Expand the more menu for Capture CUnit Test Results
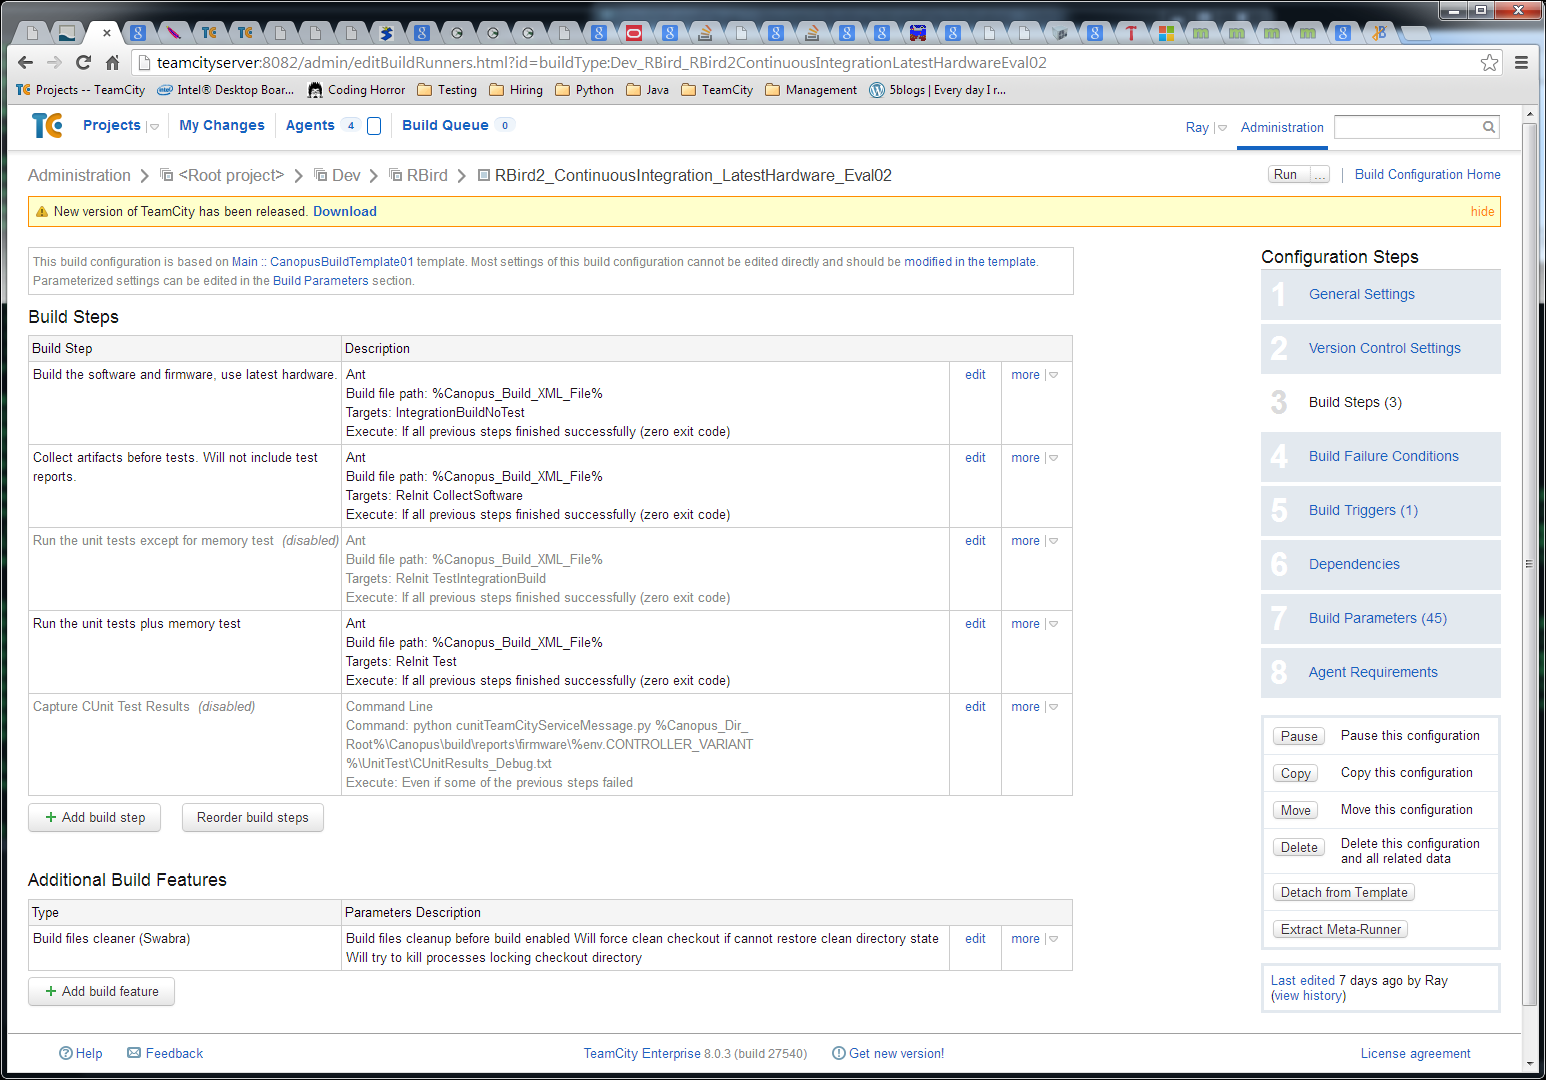Image resolution: width=1546 pixels, height=1080 pixels. tap(1053, 707)
